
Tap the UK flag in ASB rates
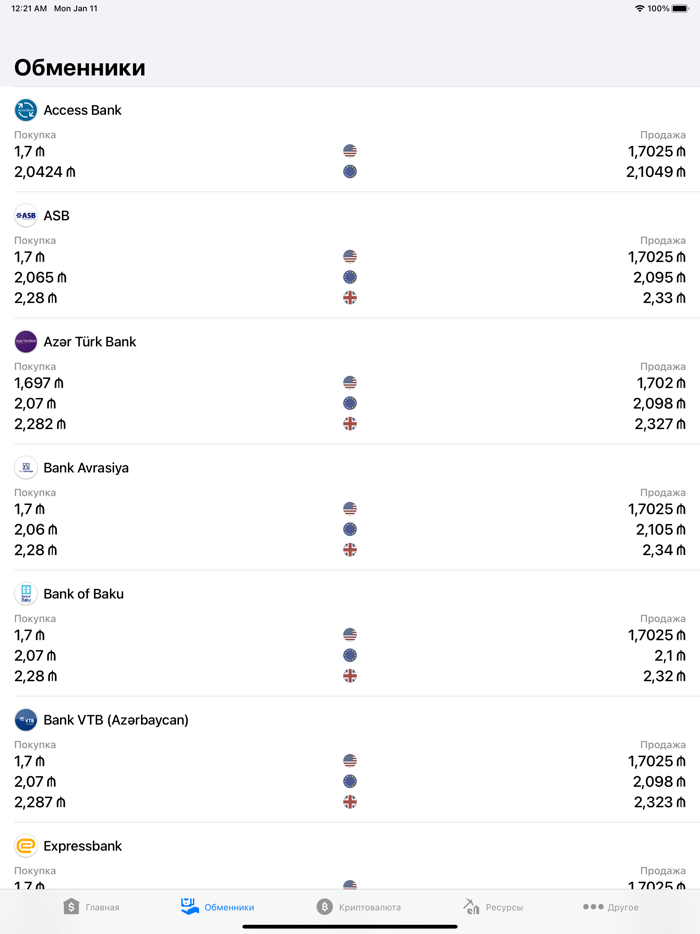[x=350, y=298]
